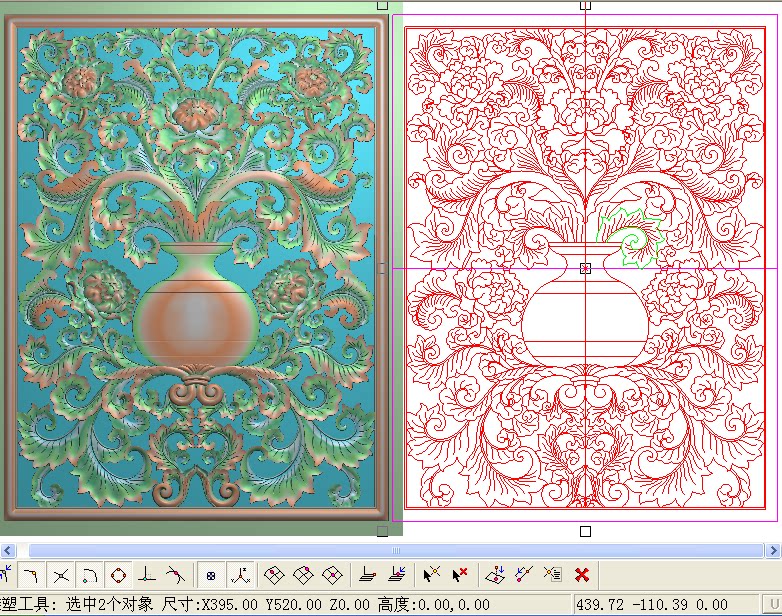
Task: Select the endpoint snap tool icon
Action: 31,575
